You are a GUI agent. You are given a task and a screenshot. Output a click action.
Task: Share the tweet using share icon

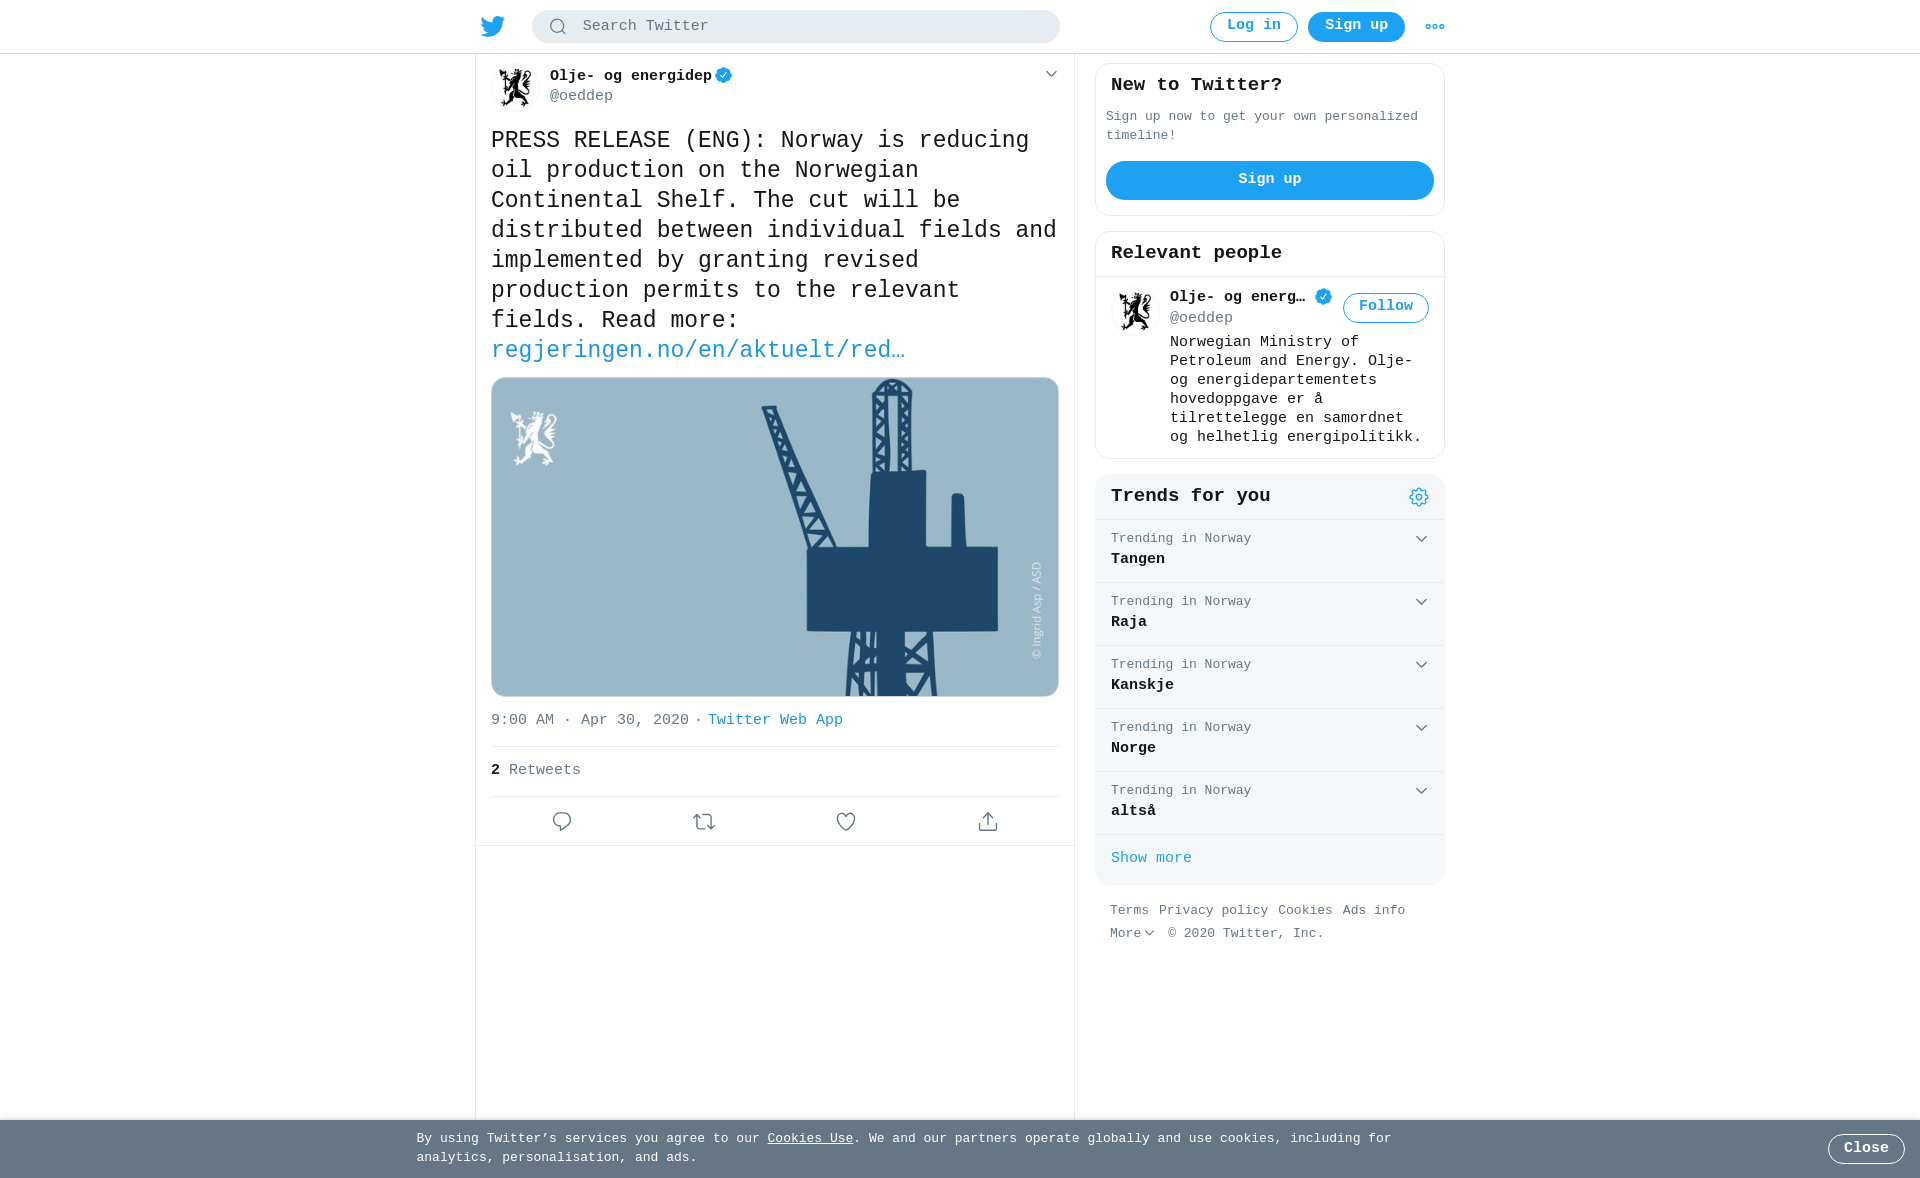pos(988,821)
